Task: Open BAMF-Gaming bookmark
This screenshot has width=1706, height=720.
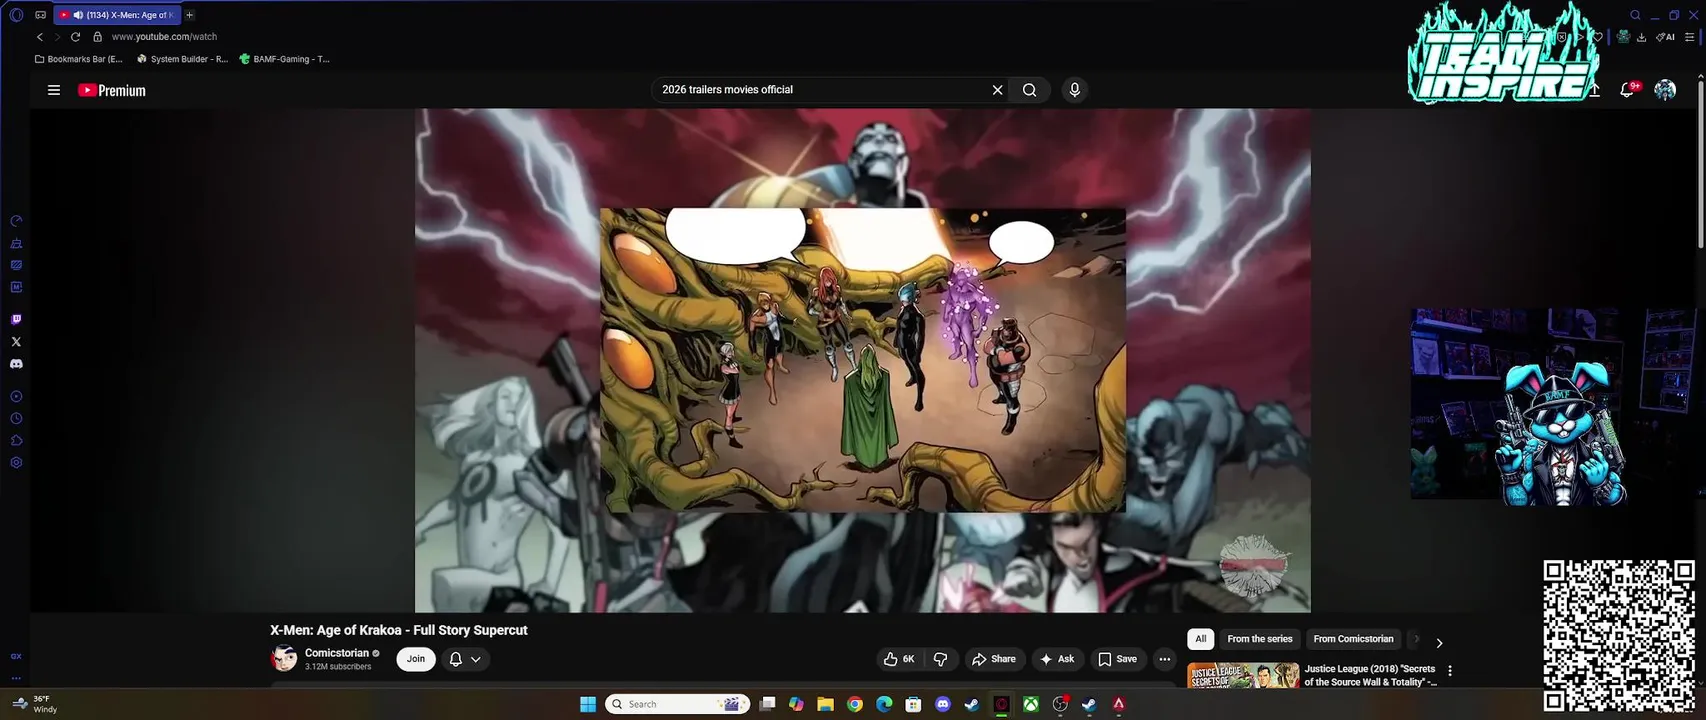Action: tap(284, 59)
